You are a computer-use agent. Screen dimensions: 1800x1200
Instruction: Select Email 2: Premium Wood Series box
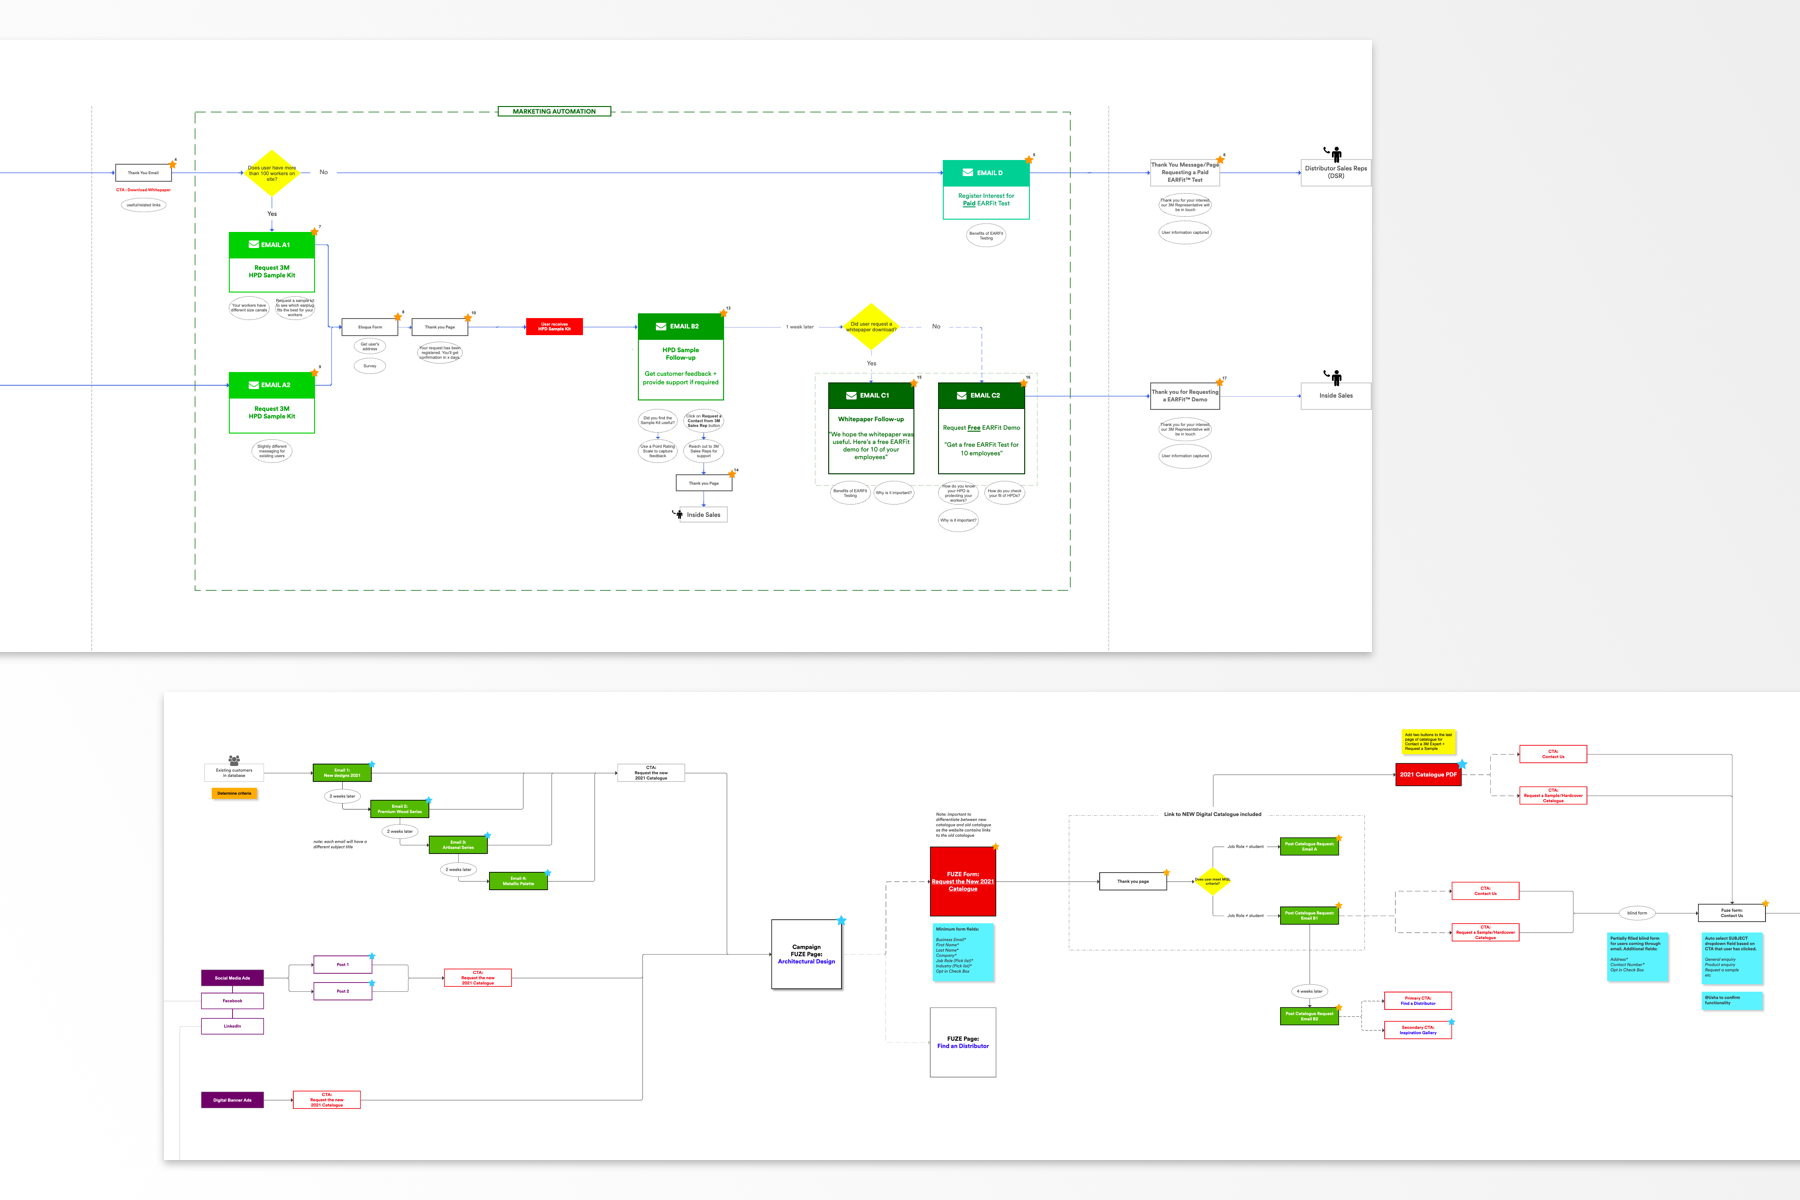point(399,809)
